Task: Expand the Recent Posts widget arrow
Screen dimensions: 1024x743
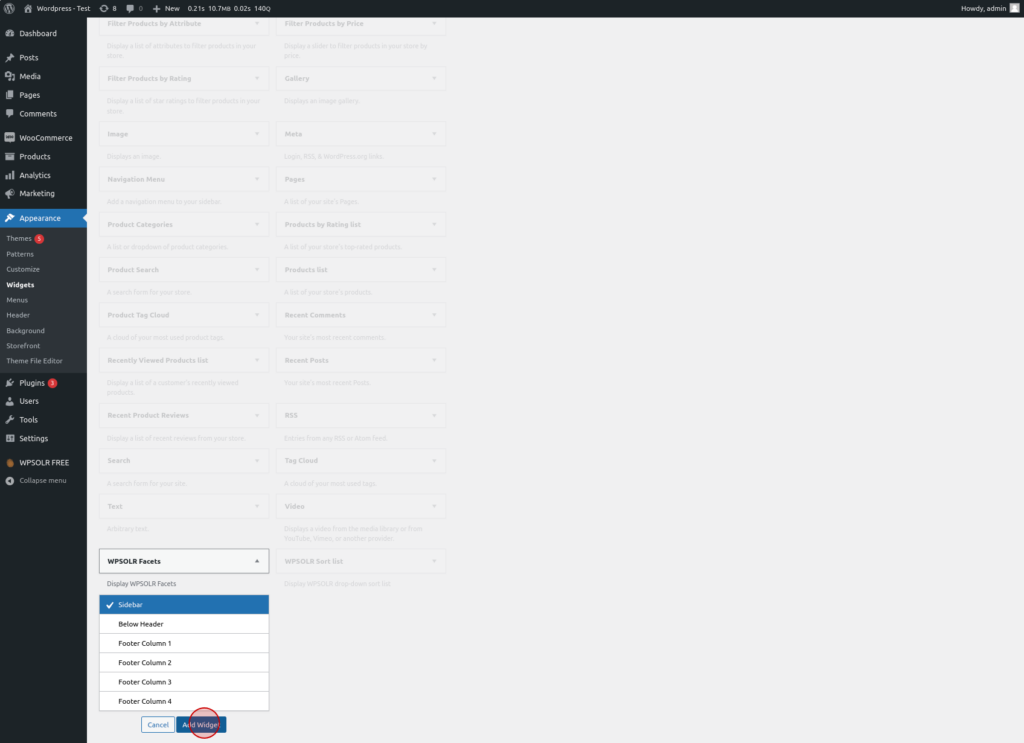Action: coord(434,360)
